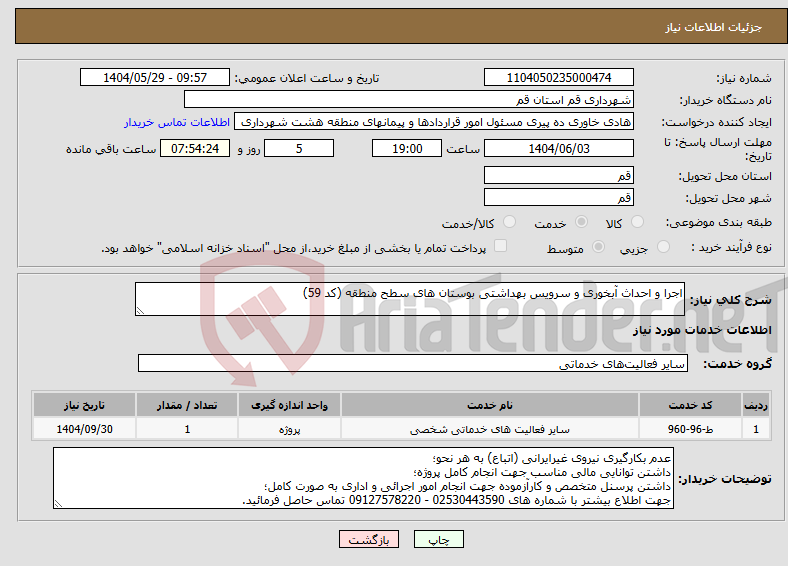Click the نام خدمت column header
788x566 pixels.
[x=489, y=405]
